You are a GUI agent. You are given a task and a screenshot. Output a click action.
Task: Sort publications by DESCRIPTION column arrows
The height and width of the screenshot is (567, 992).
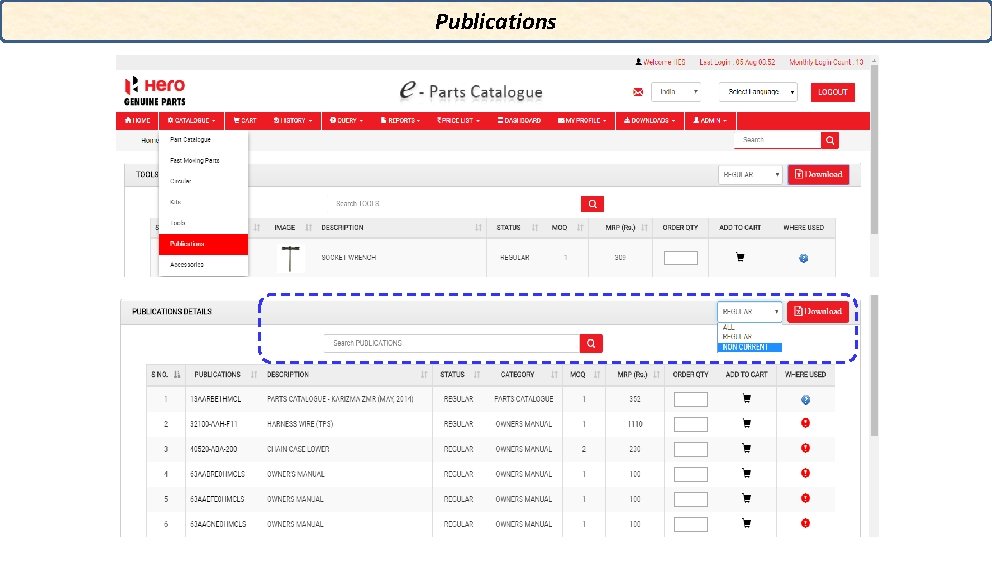click(x=424, y=375)
